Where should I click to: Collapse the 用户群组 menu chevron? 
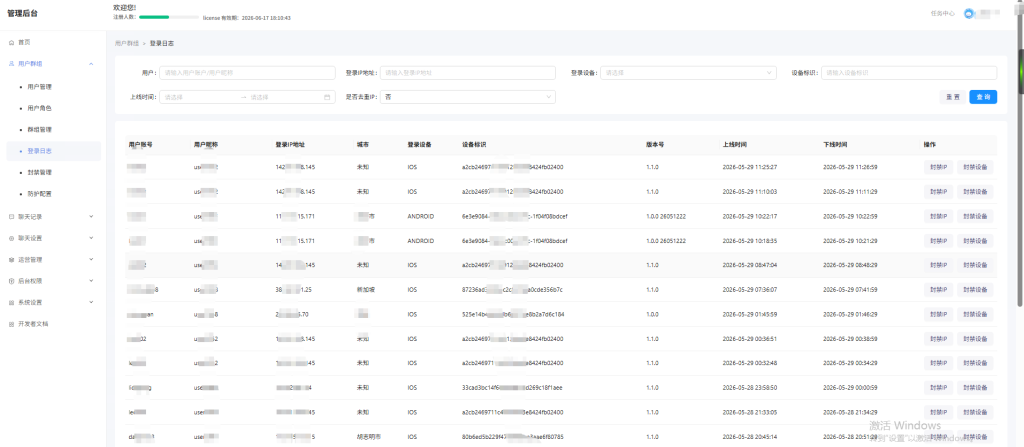[91, 64]
